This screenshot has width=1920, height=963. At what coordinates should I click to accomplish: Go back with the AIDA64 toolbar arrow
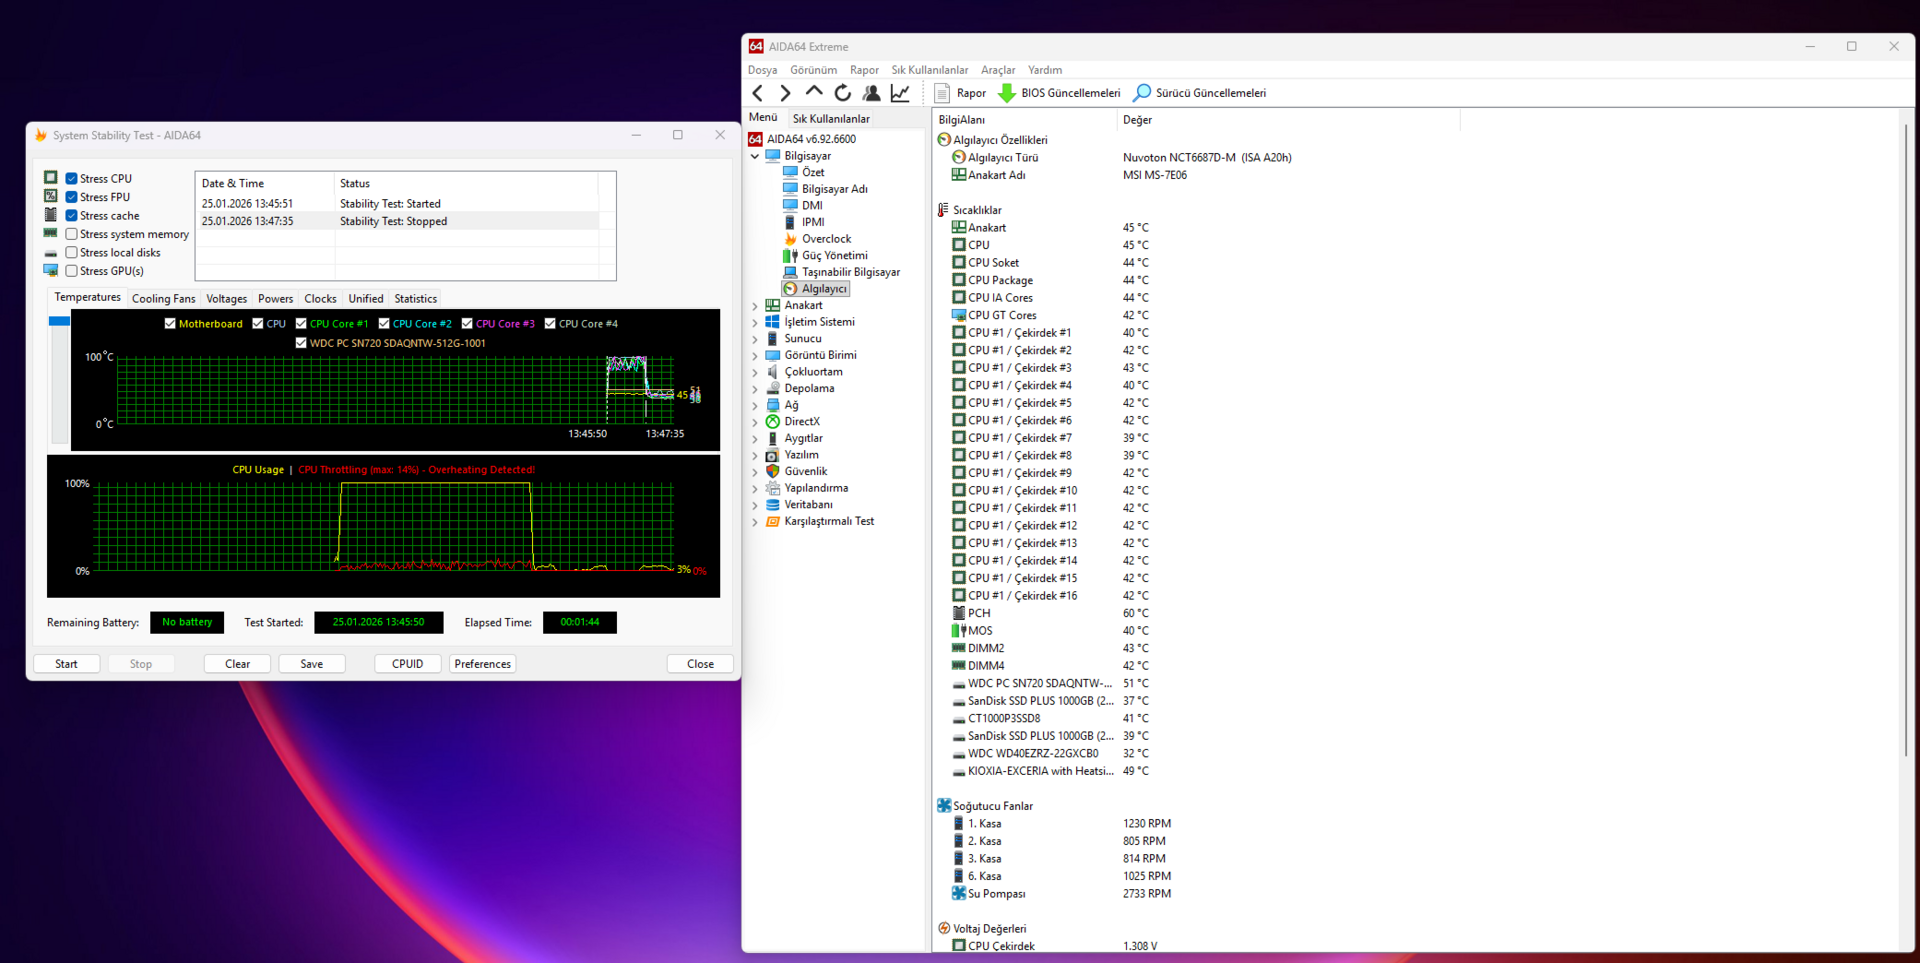(x=758, y=93)
